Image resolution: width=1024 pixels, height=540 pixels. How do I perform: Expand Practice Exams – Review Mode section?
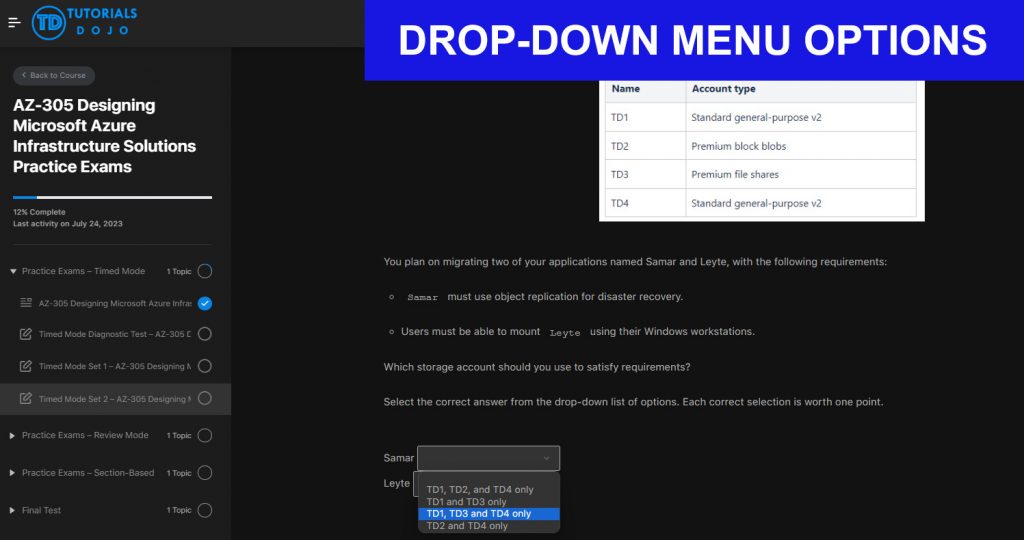pyautogui.click(x=13, y=435)
